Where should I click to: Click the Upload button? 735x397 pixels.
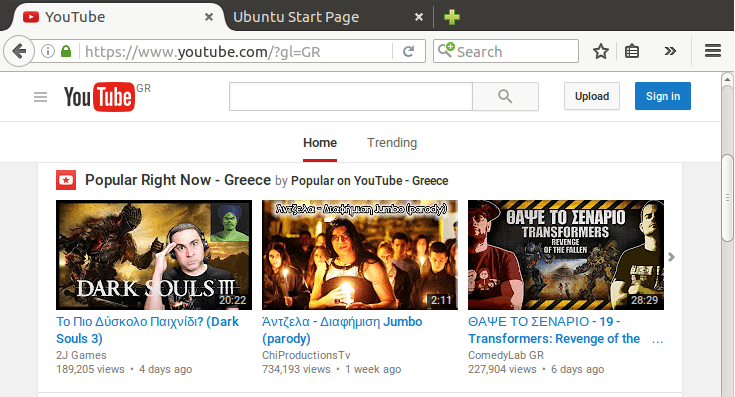(592, 96)
